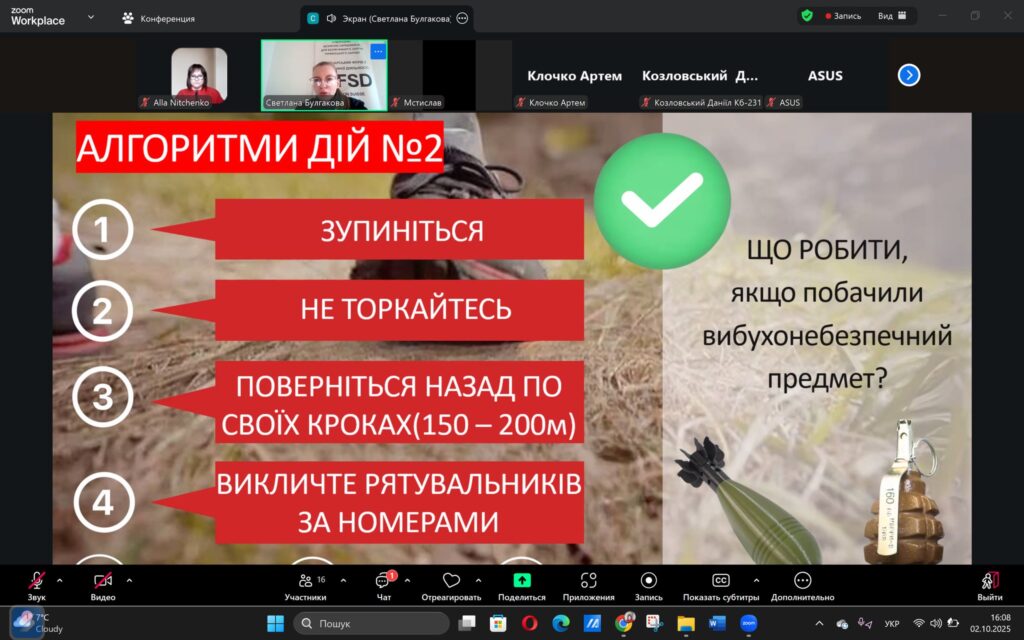Toggle recording with the Запись toolbar button

click(x=648, y=581)
